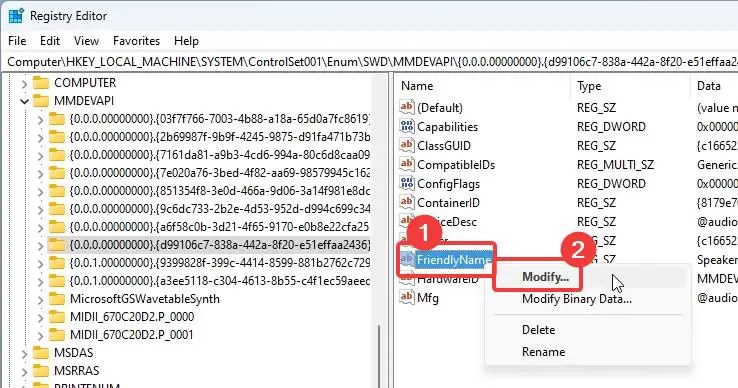Screen dimensions: 738x388
Task: Click the MSDAS folder icon
Action: click(x=41, y=352)
